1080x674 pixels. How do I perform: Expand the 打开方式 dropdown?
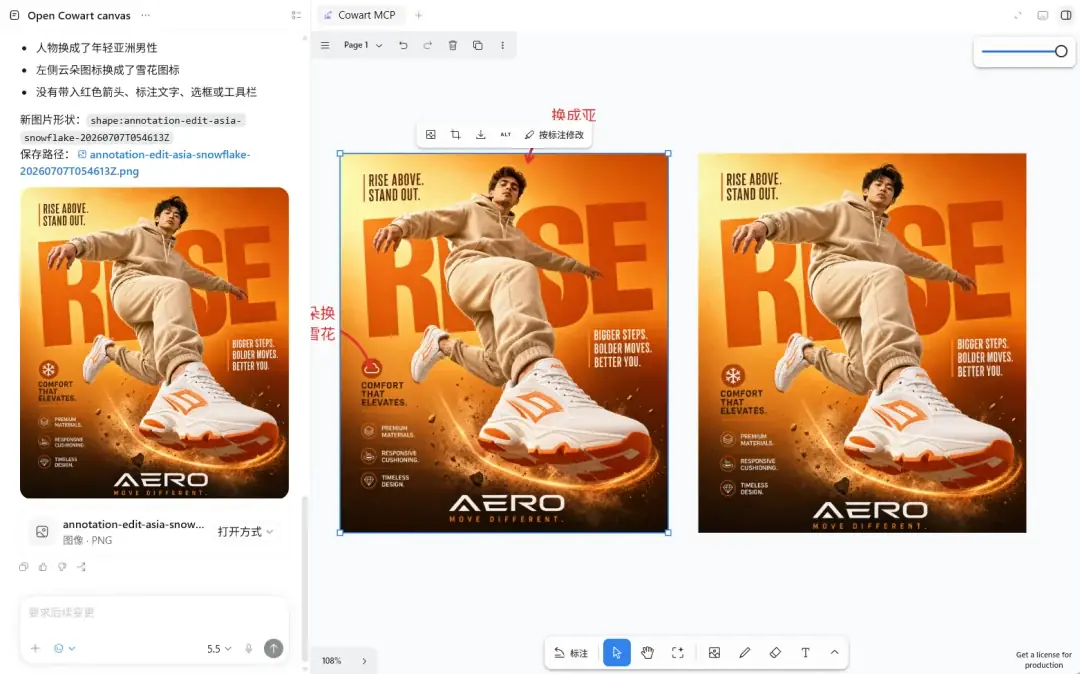click(245, 531)
